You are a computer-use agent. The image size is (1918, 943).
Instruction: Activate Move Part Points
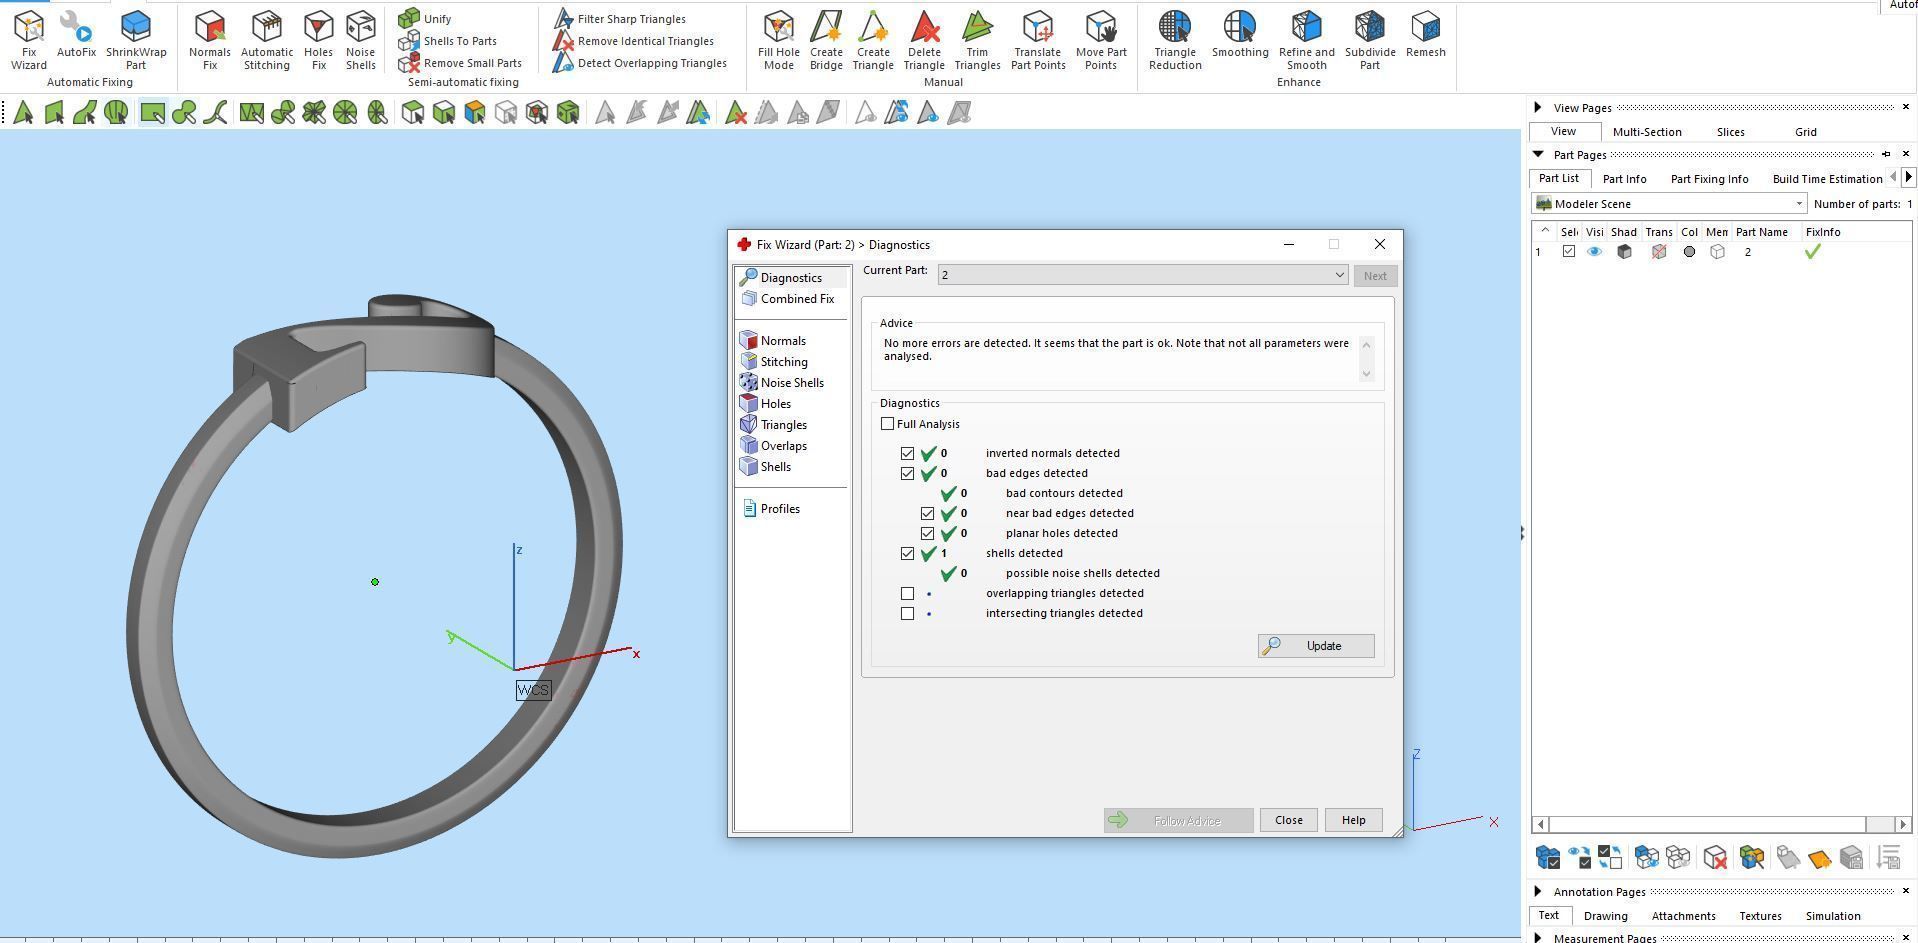pos(1101,41)
